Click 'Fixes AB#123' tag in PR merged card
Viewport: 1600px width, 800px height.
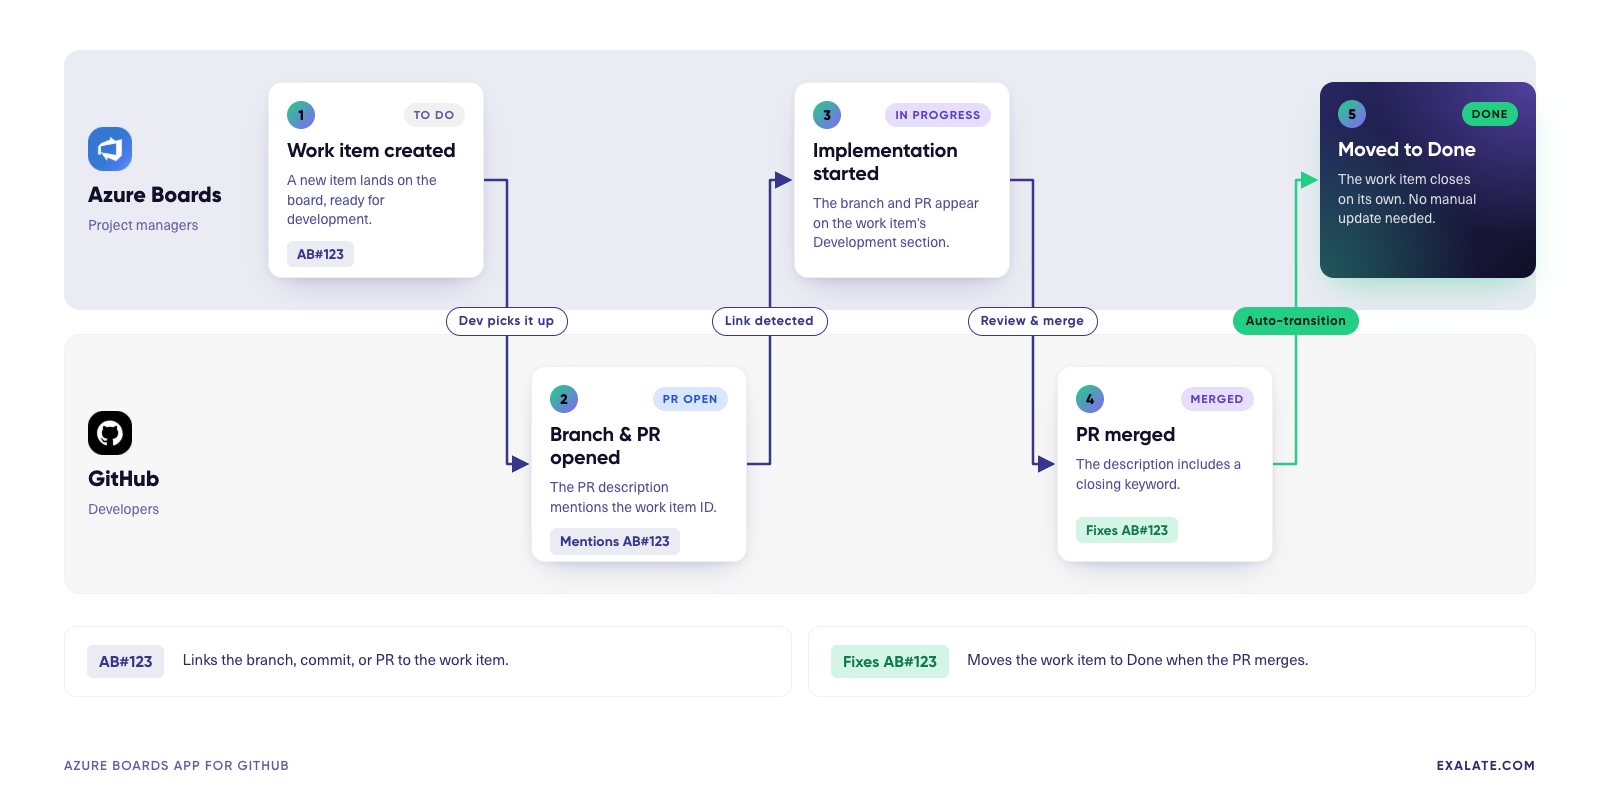(1127, 530)
